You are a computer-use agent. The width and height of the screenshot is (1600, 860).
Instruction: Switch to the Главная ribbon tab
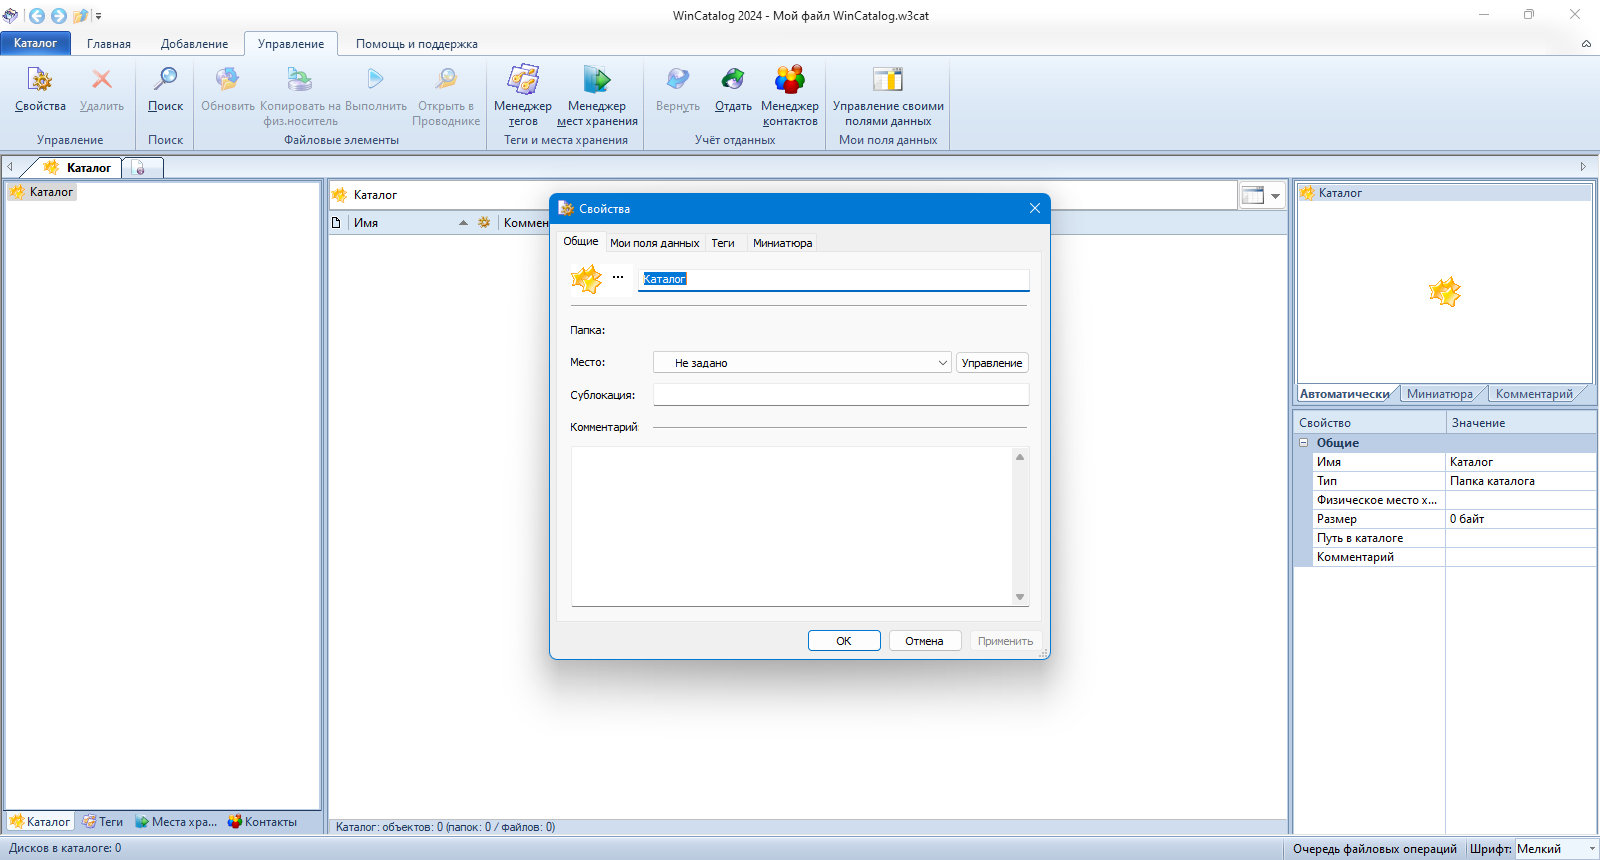[109, 44]
